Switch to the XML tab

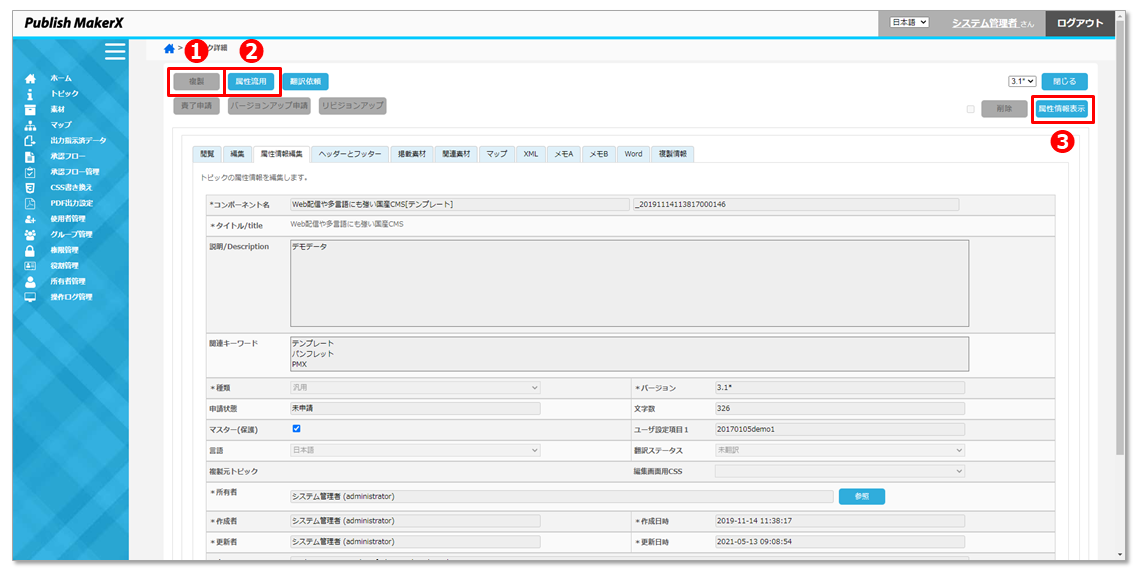pos(530,154)
